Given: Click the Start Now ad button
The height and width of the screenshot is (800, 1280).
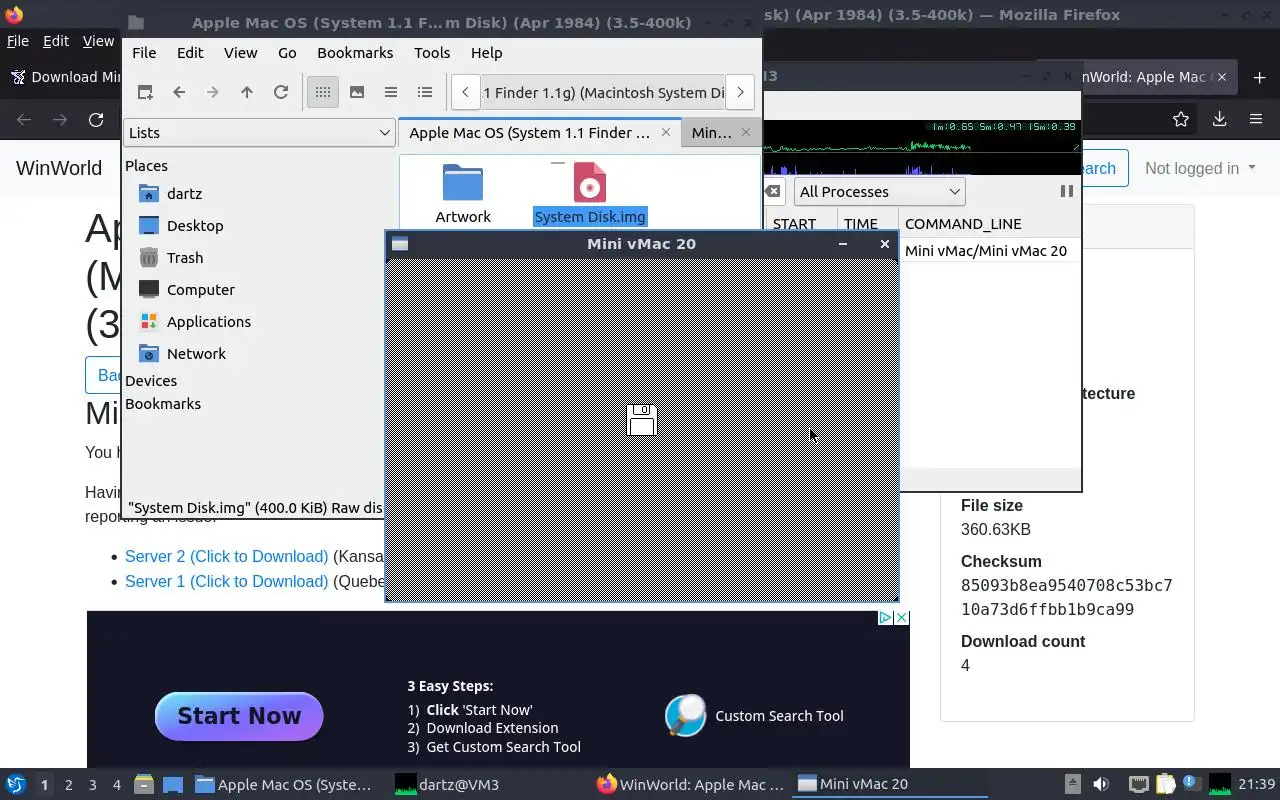Looking at the screenshot, I should (x=239, y=716).
